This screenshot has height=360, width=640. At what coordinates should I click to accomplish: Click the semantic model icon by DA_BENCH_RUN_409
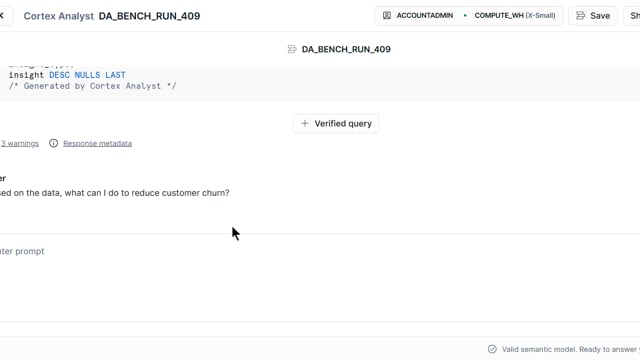(x=292, y=49)
